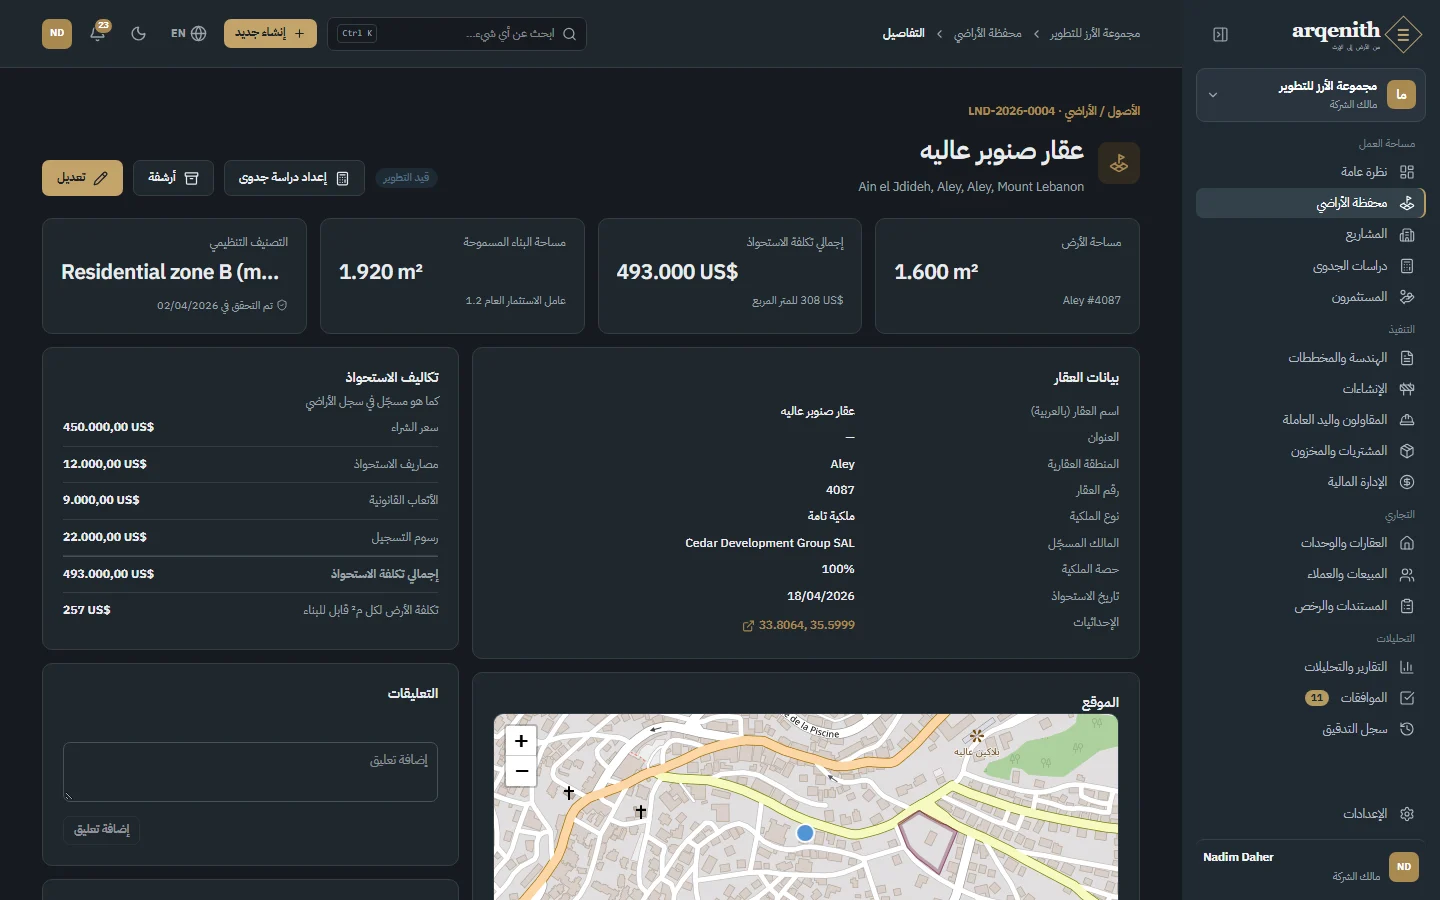Viewport: 1440px width, 900px height.
Task: Open coordinates link 33.8064, 35.5999
Action: pos(798,625)
